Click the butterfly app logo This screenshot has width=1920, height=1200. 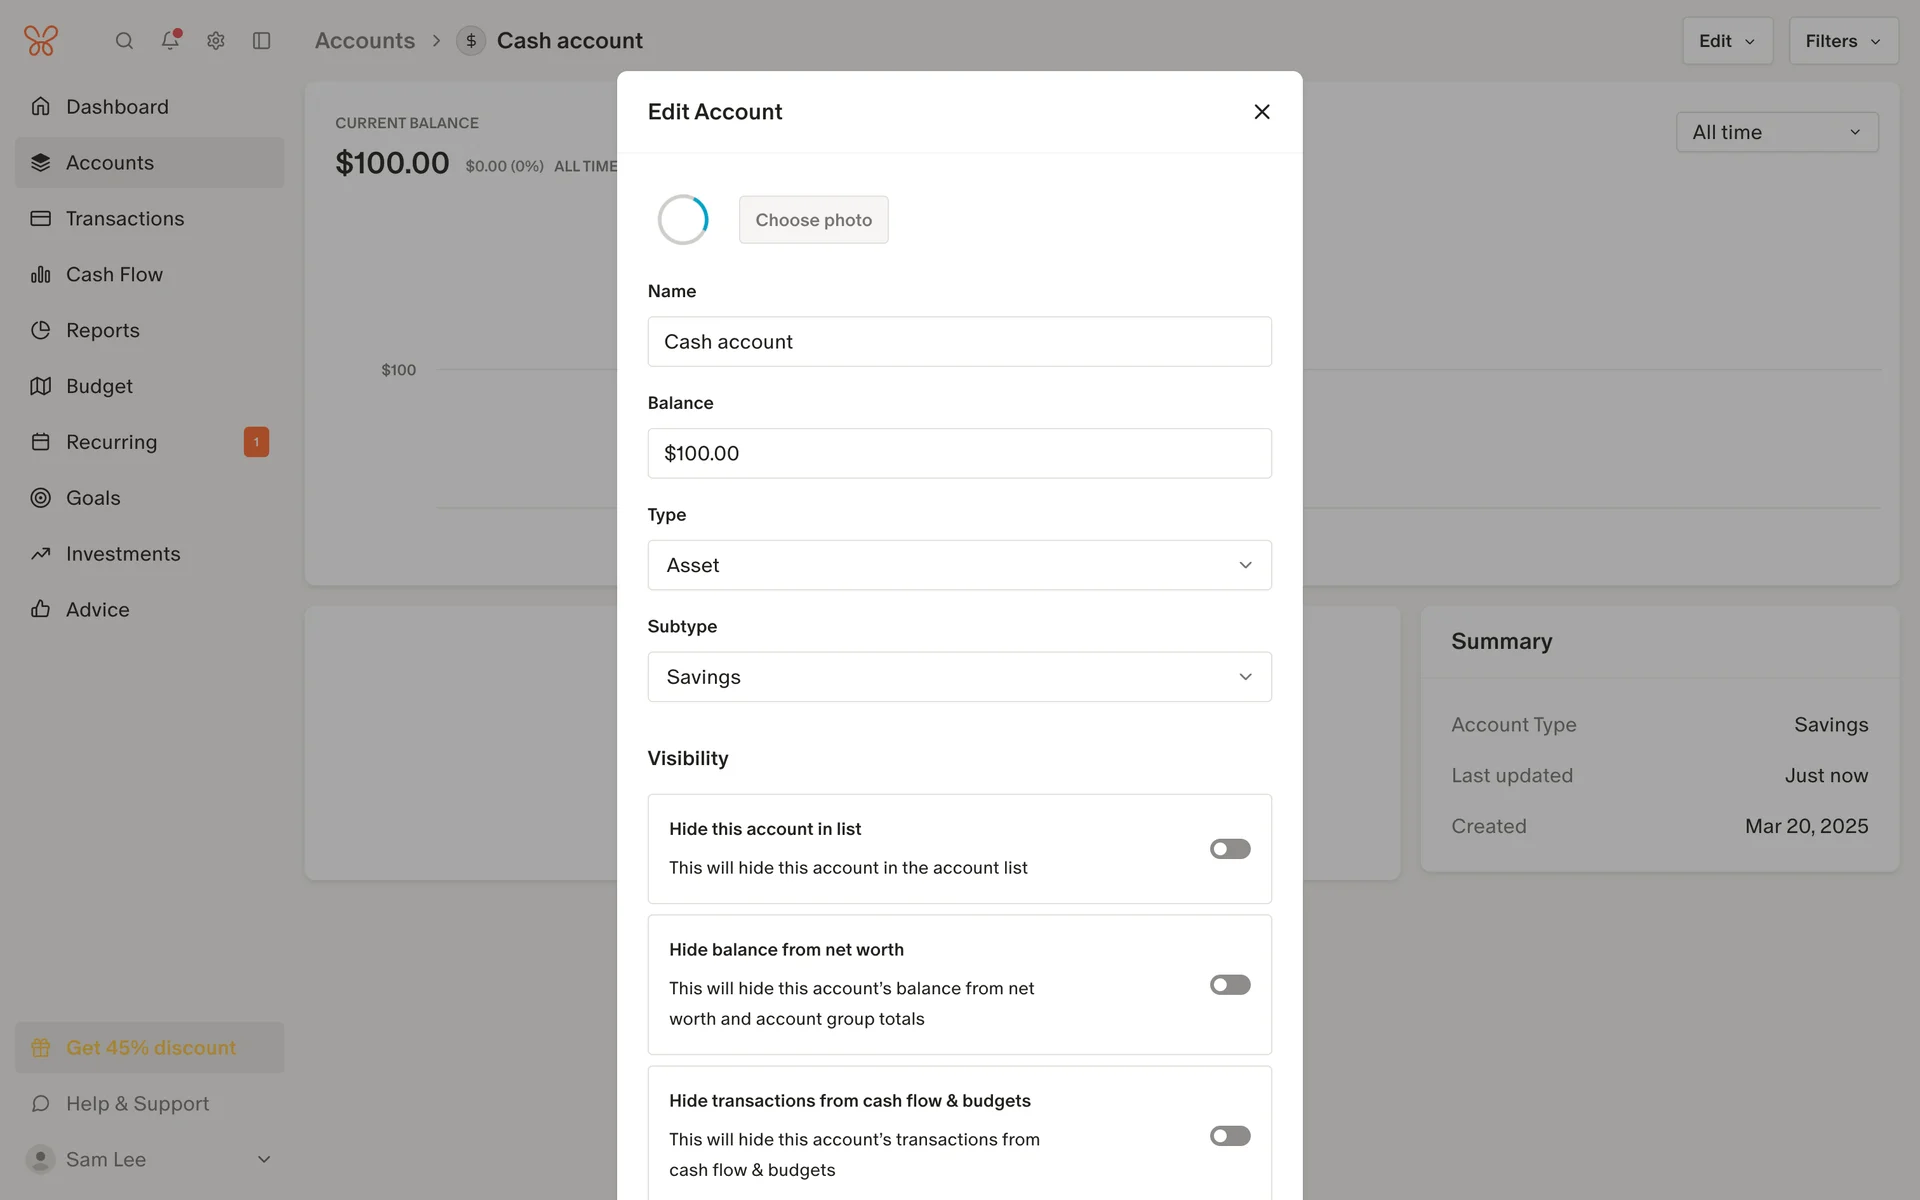41,41
